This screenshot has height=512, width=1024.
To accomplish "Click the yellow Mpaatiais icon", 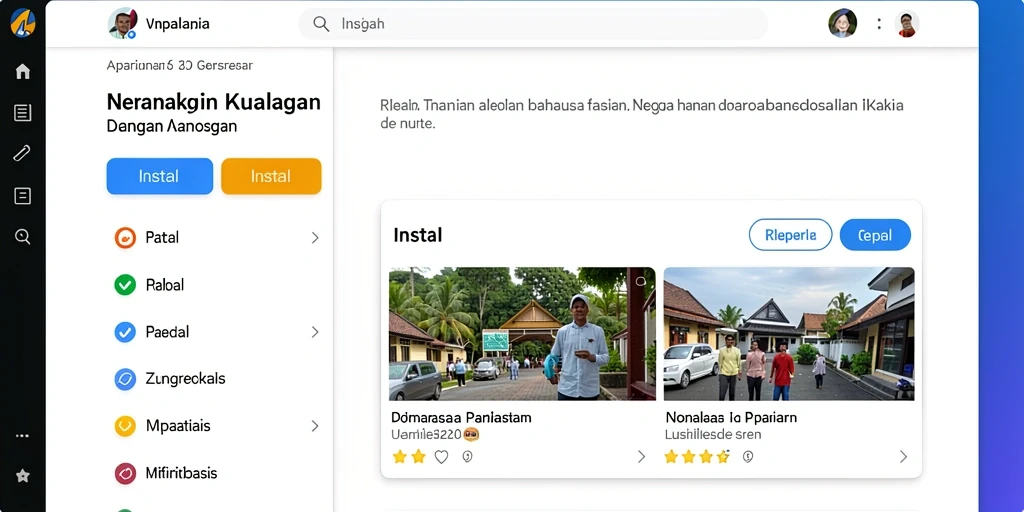I will pos(125,426).
